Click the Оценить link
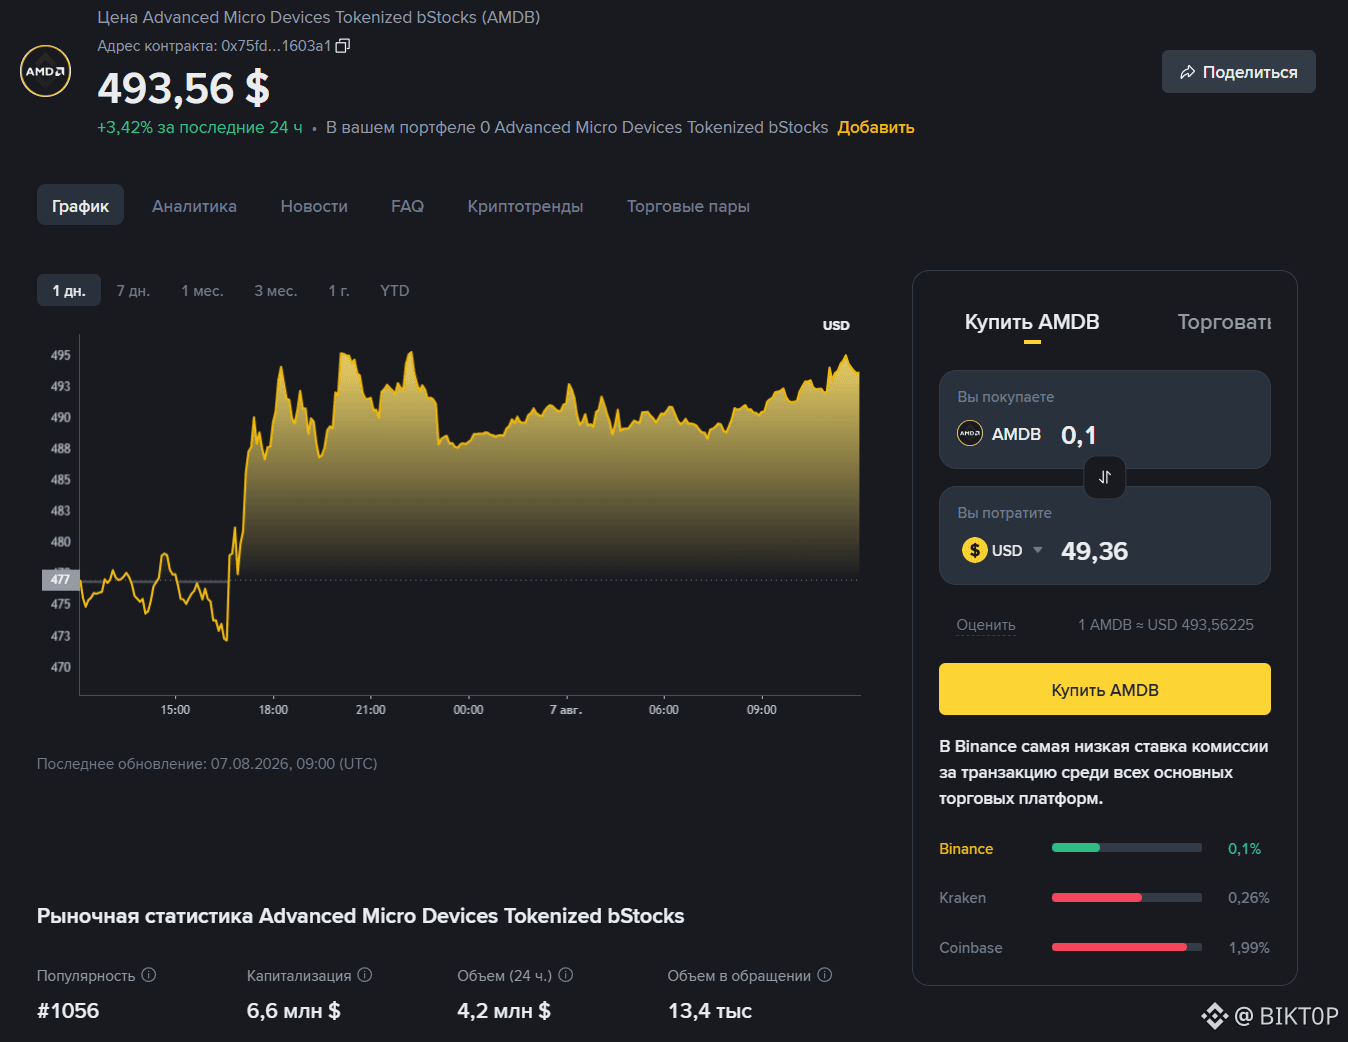Viewport: 1348px width, 1042px height. click(x=986, y=625)
